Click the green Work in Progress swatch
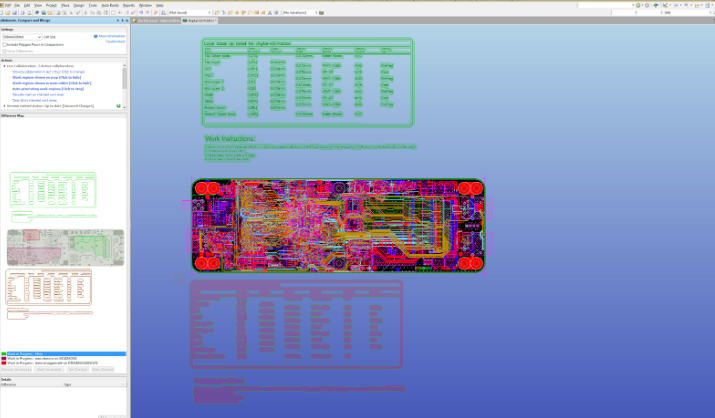 point(4,354)
